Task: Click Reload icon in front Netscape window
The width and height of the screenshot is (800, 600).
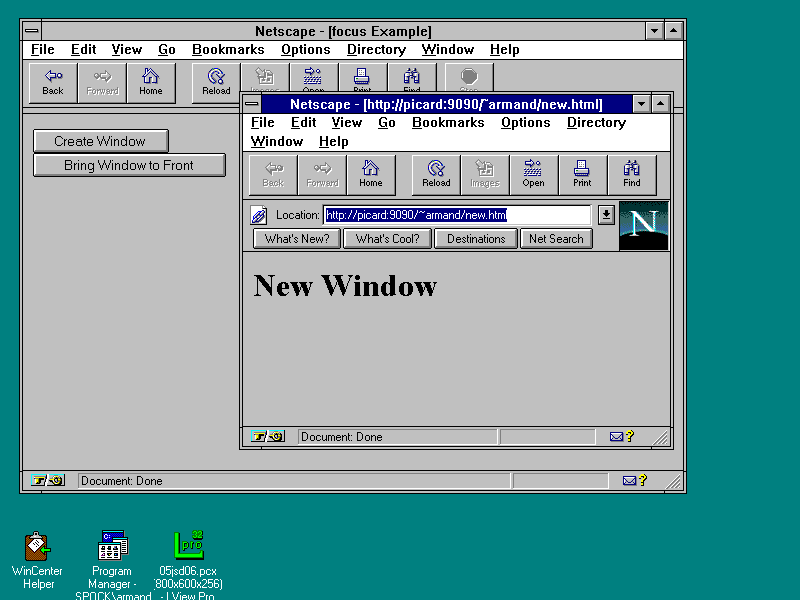Action: (436, 174)
